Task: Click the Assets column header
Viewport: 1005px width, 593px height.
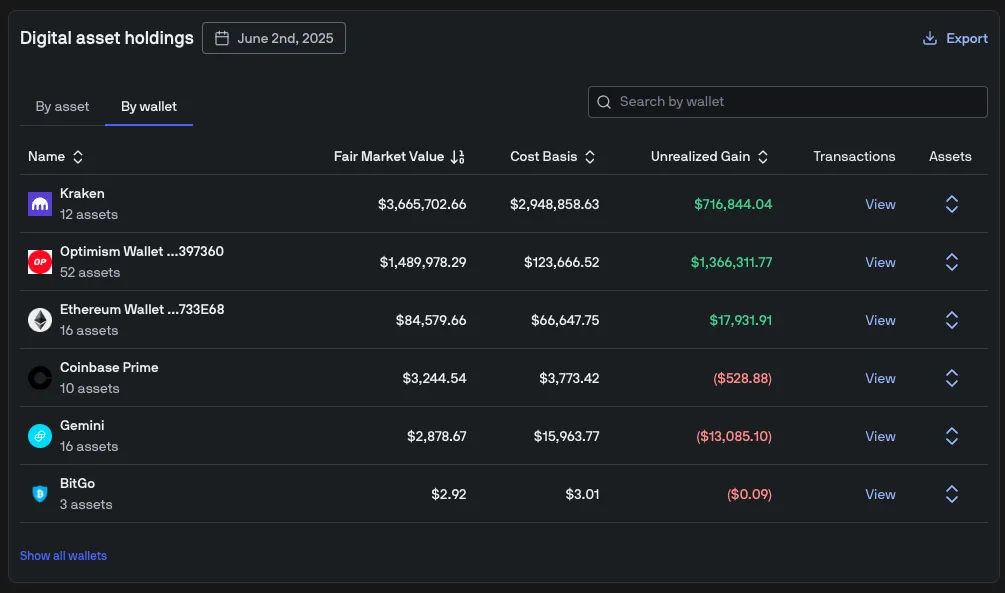Action: [950, 157]
